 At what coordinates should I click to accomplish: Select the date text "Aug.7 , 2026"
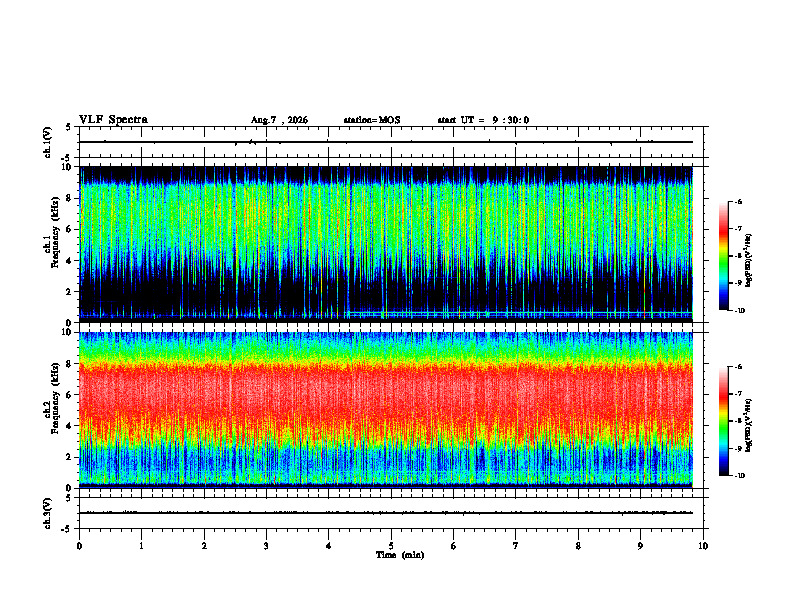point(279,120)
